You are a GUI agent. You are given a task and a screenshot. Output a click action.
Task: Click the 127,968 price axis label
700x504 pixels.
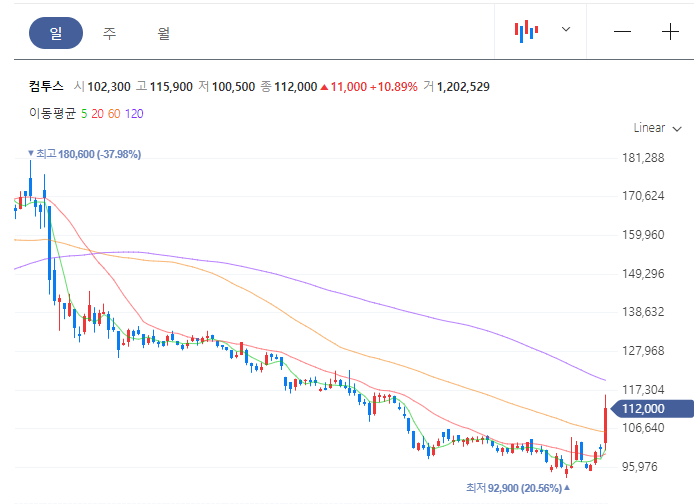[x=643, y=350]
